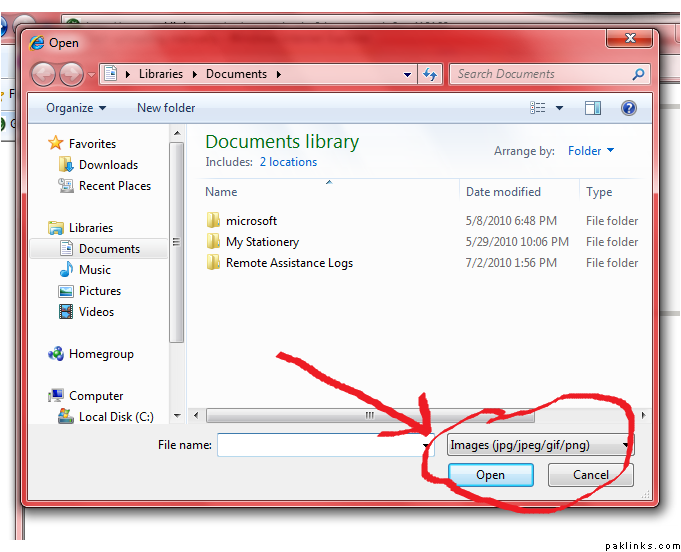Expand the Arrange by Folder dropdown
681x552 pixels.
coord(591,151)
